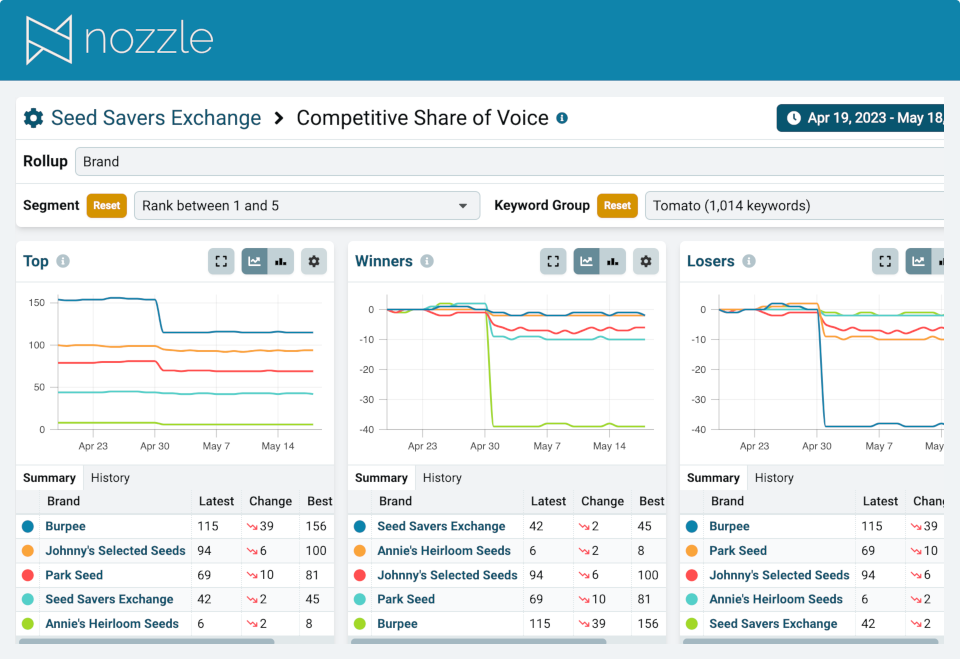Open Seed Savers Exchange in Winners table
Screen dimensions: 960x659
coord(441,526)
